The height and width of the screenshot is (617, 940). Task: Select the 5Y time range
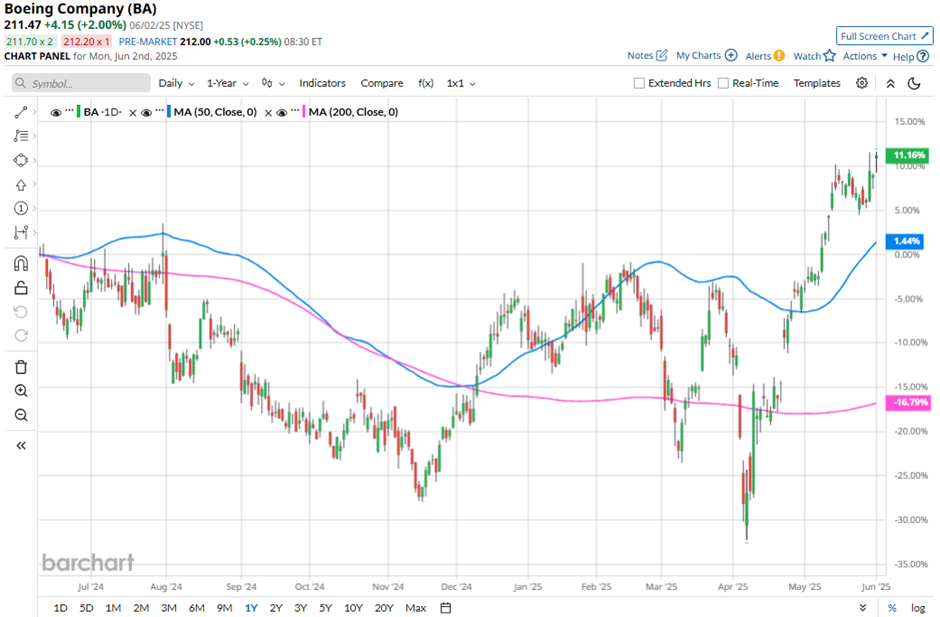click(326, 608)
